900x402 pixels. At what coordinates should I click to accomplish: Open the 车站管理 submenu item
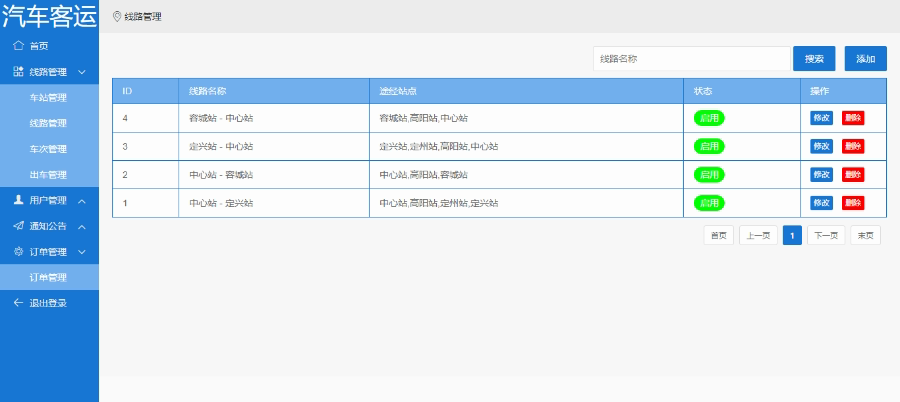[x=49, y=98]
